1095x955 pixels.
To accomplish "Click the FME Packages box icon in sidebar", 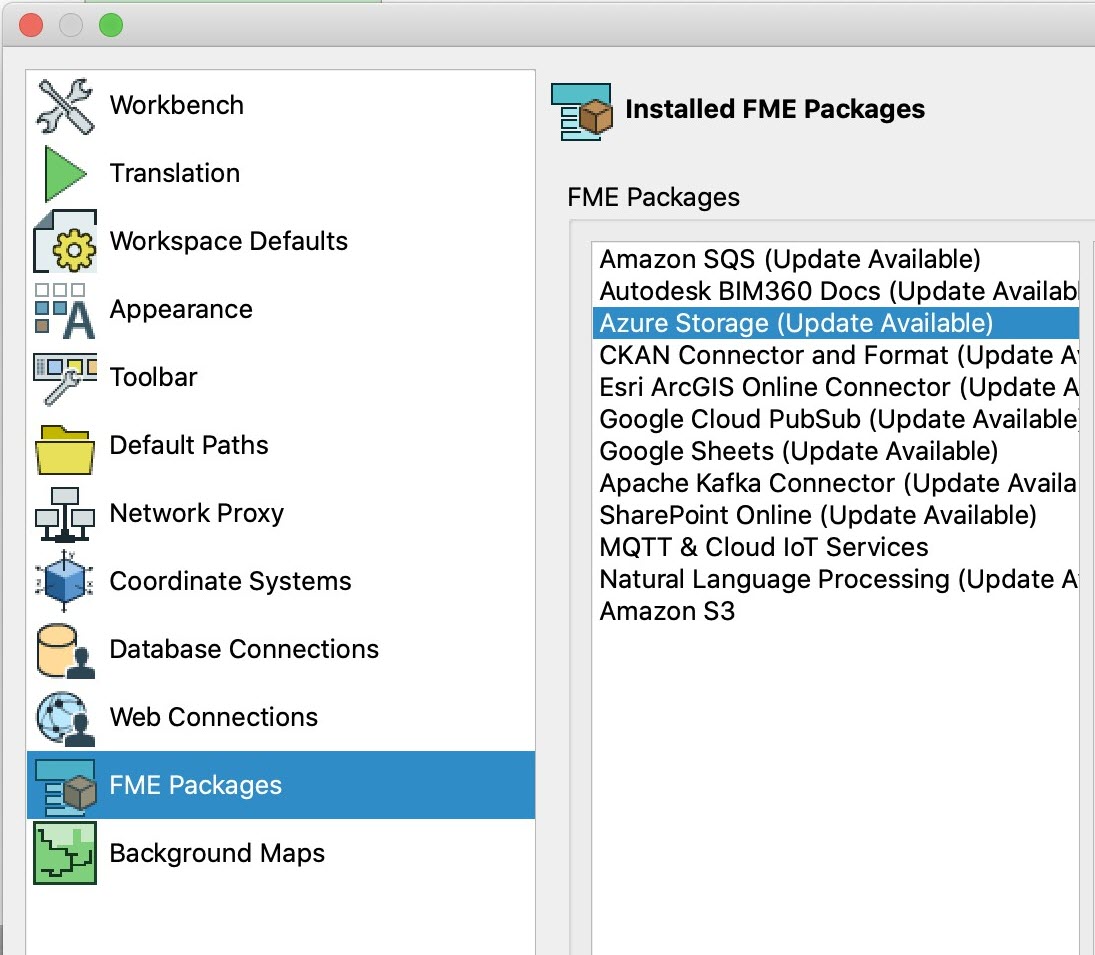I will (x=65, y=787).
